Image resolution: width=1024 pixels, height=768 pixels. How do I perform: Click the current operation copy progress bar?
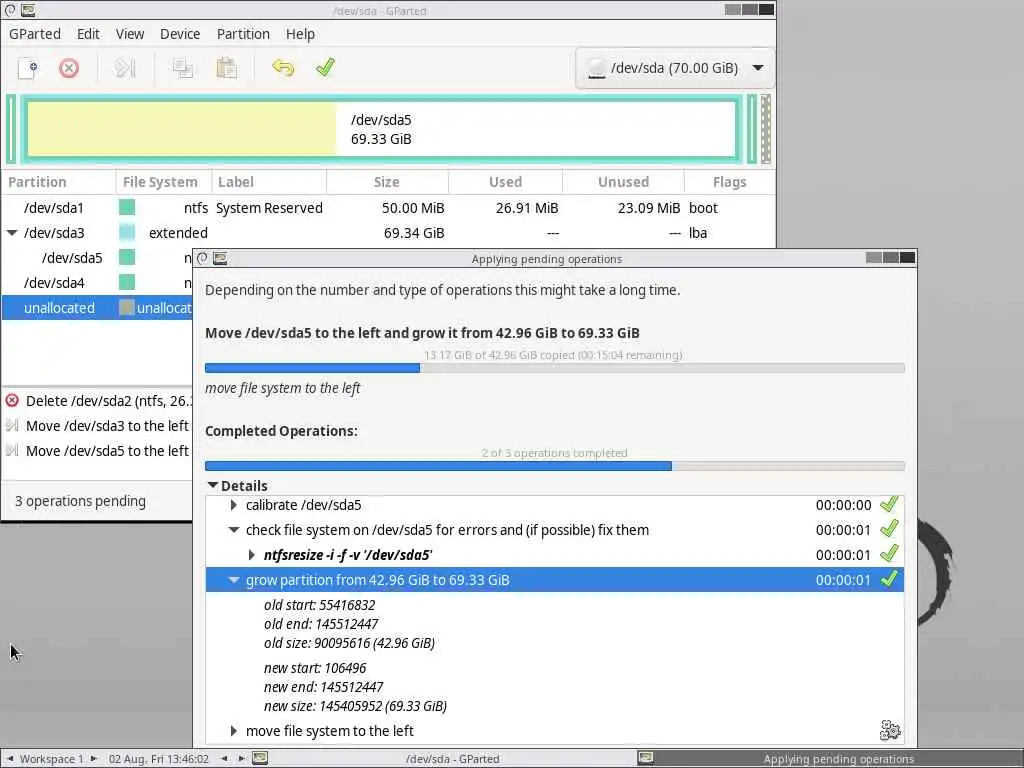tap(554, 368)
